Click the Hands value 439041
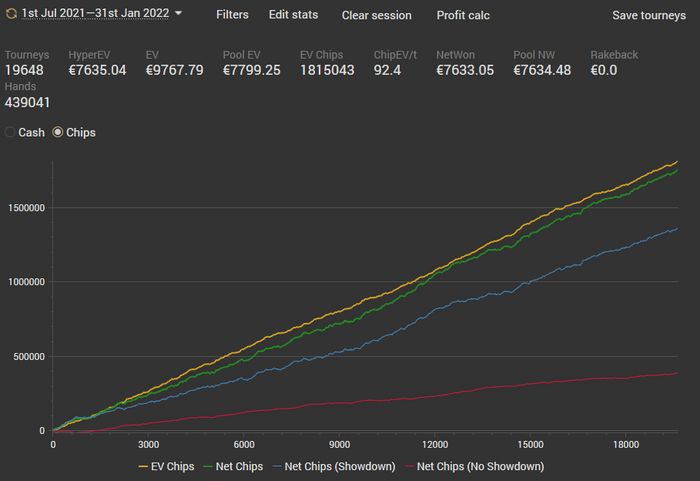 (27, 102)
